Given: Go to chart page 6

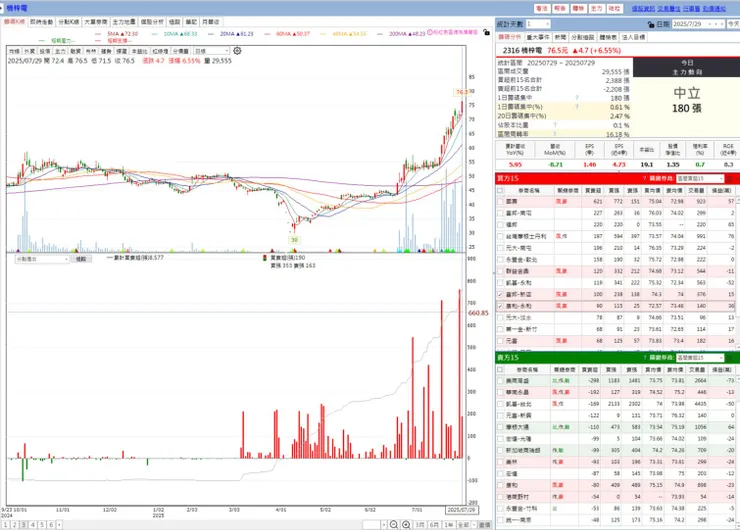Looking at the screenshot, I should click(51, 524).
